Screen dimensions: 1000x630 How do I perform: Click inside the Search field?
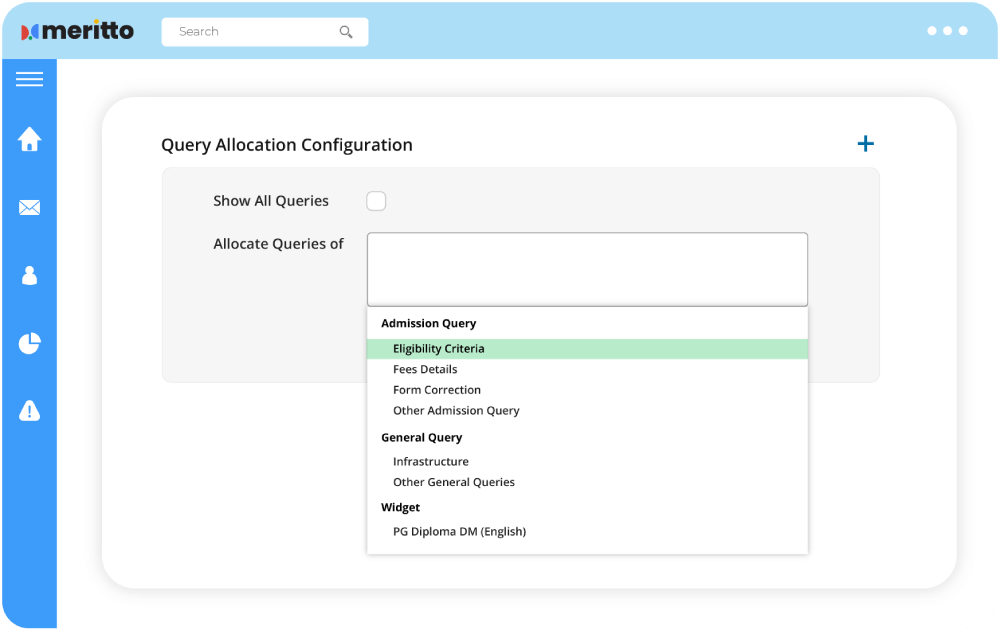pos(250,31)
